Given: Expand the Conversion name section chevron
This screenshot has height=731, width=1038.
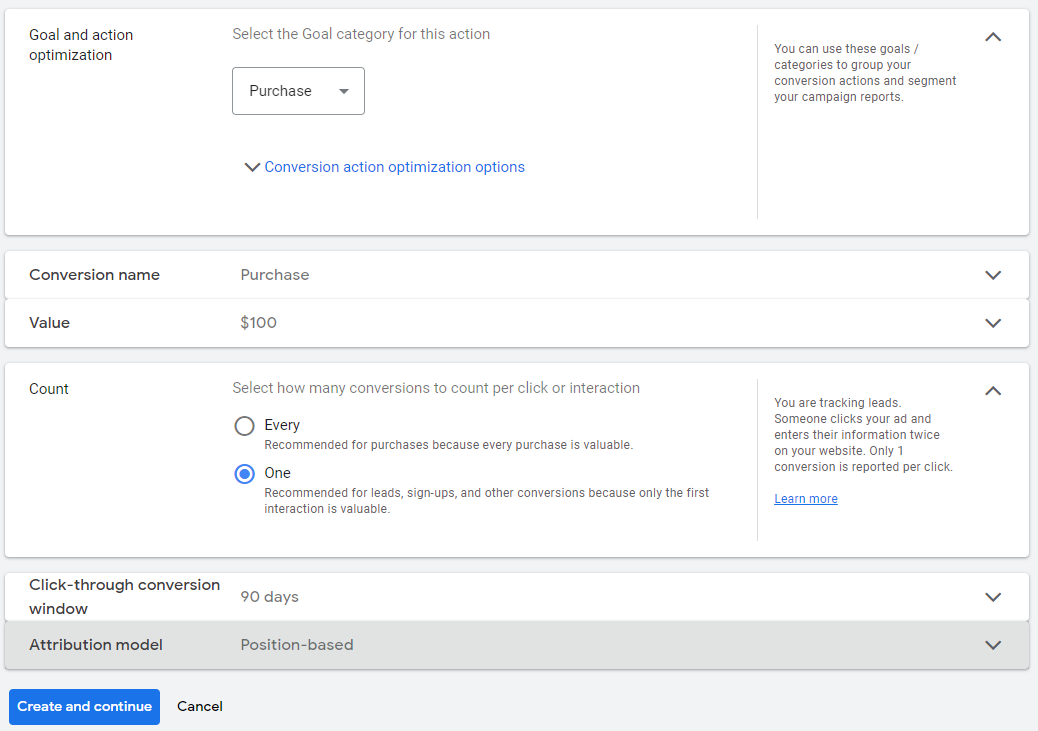Looking at the screenshot, I should pyautogui.click(x=992, y=274).
